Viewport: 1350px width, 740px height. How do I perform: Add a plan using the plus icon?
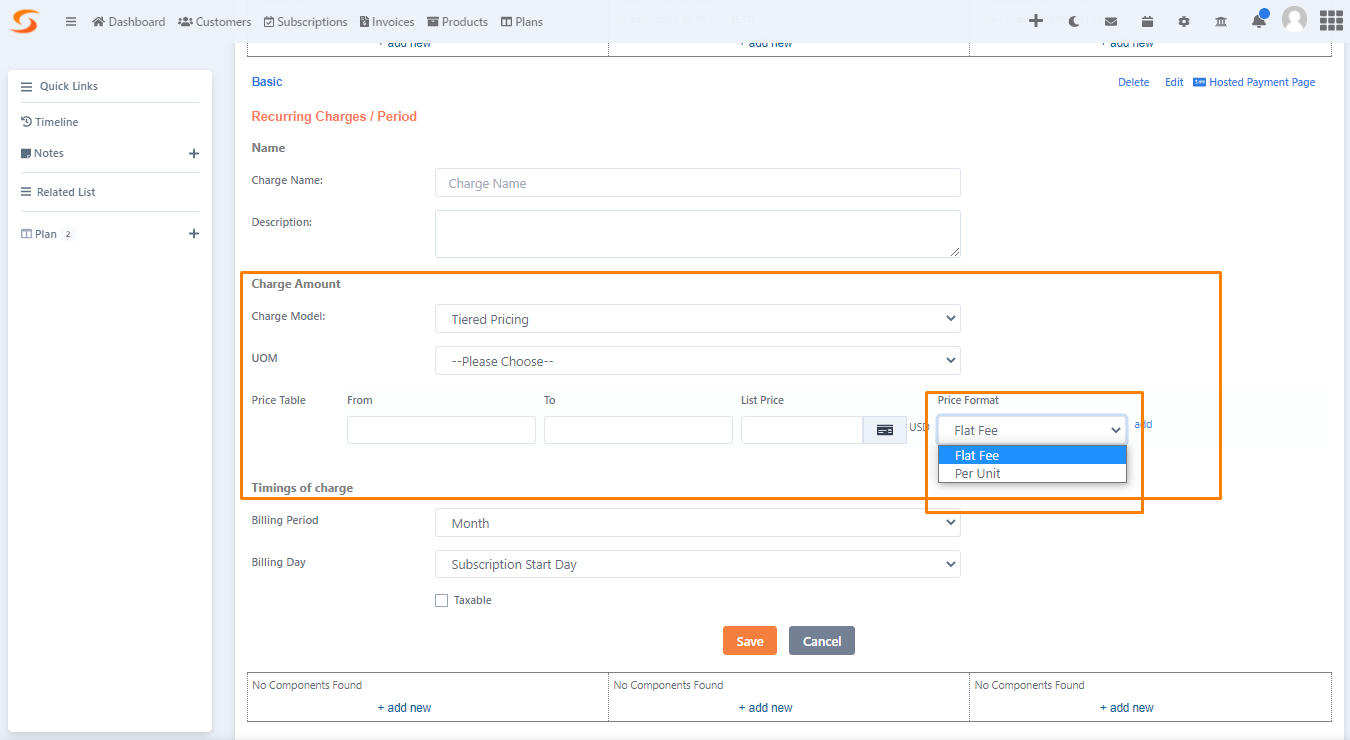tap(193, 233)
